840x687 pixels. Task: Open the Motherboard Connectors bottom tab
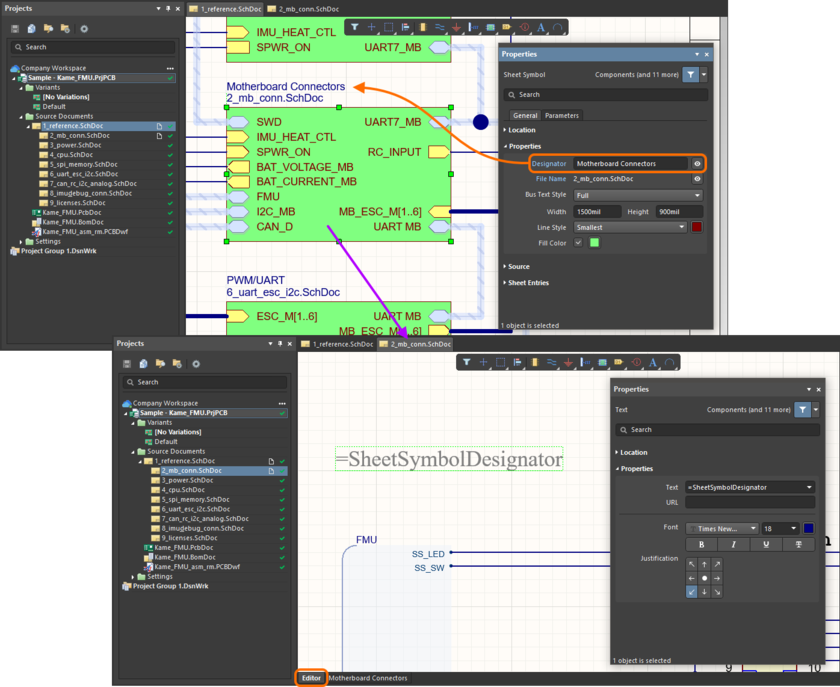(x=368, y=678)
